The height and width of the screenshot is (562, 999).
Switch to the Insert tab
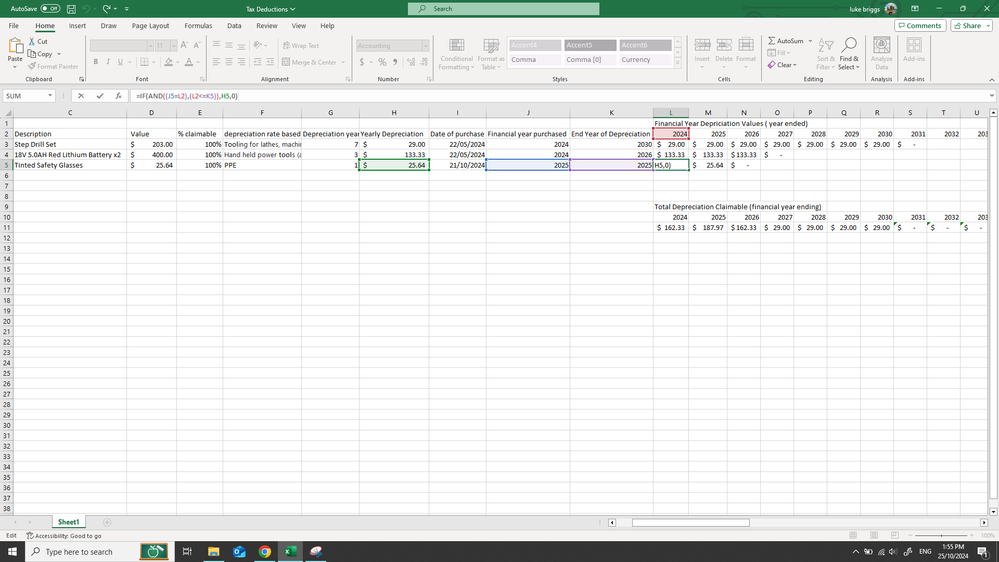tap(77, 25)
